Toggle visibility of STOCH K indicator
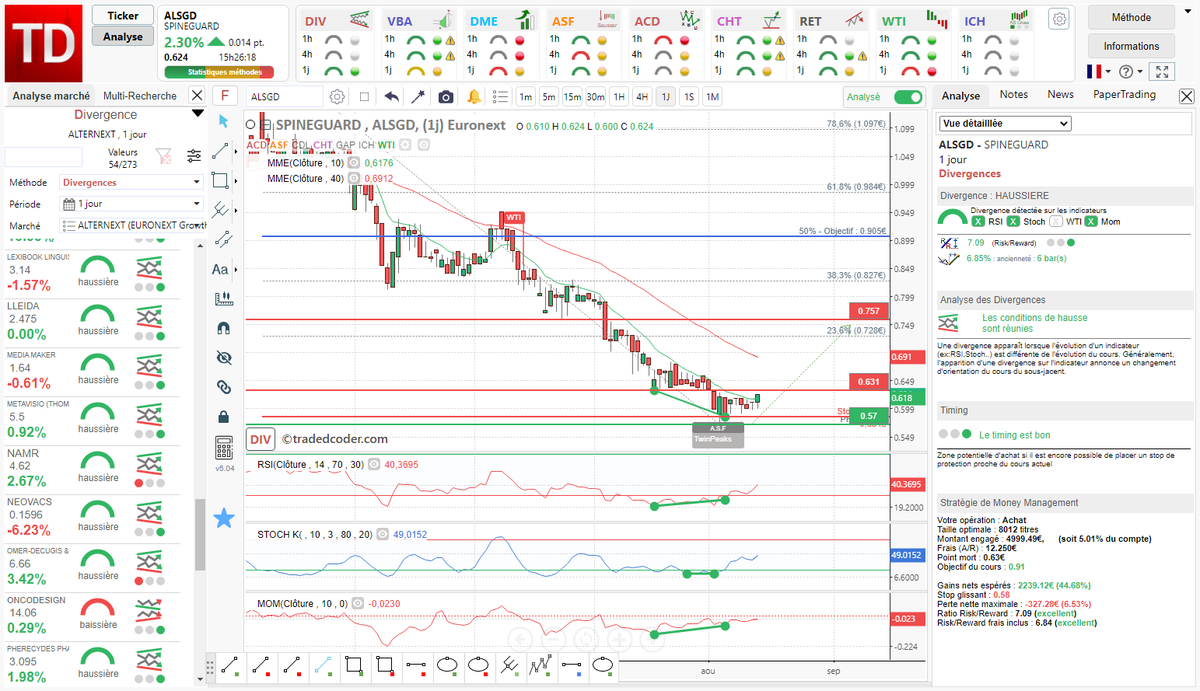Screen dimensions: 1200x691 [383, 535]
